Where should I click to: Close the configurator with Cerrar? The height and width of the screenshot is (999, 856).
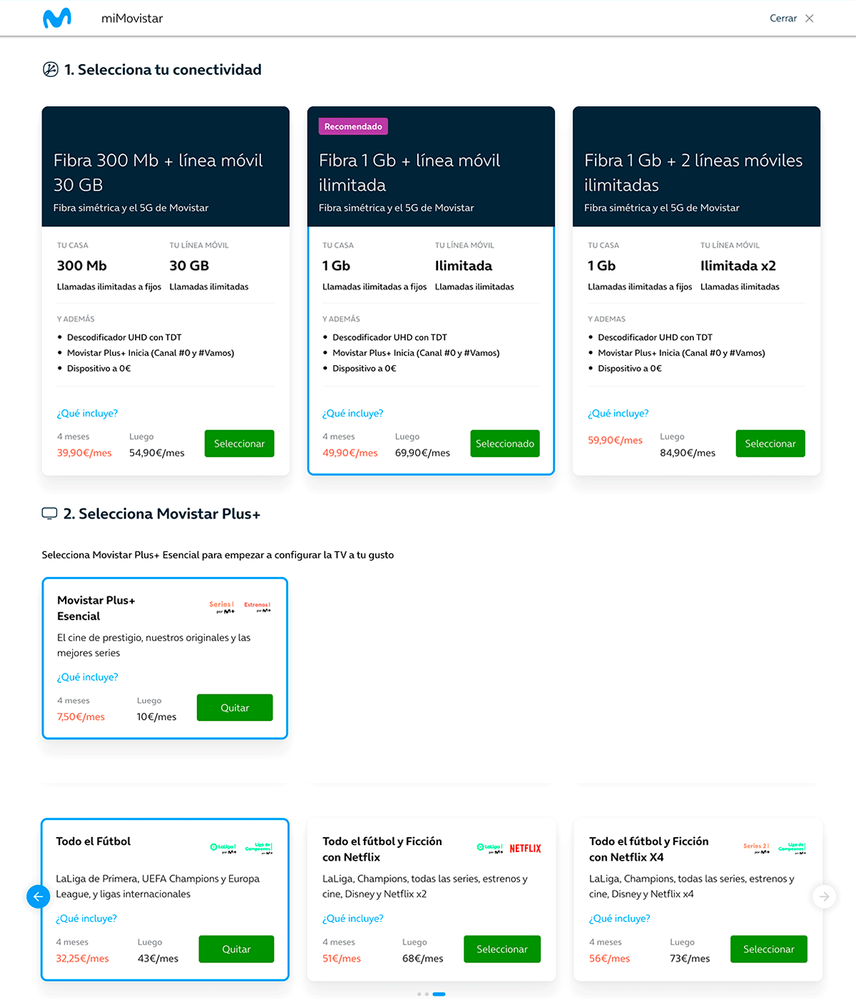tap(791, 18)
